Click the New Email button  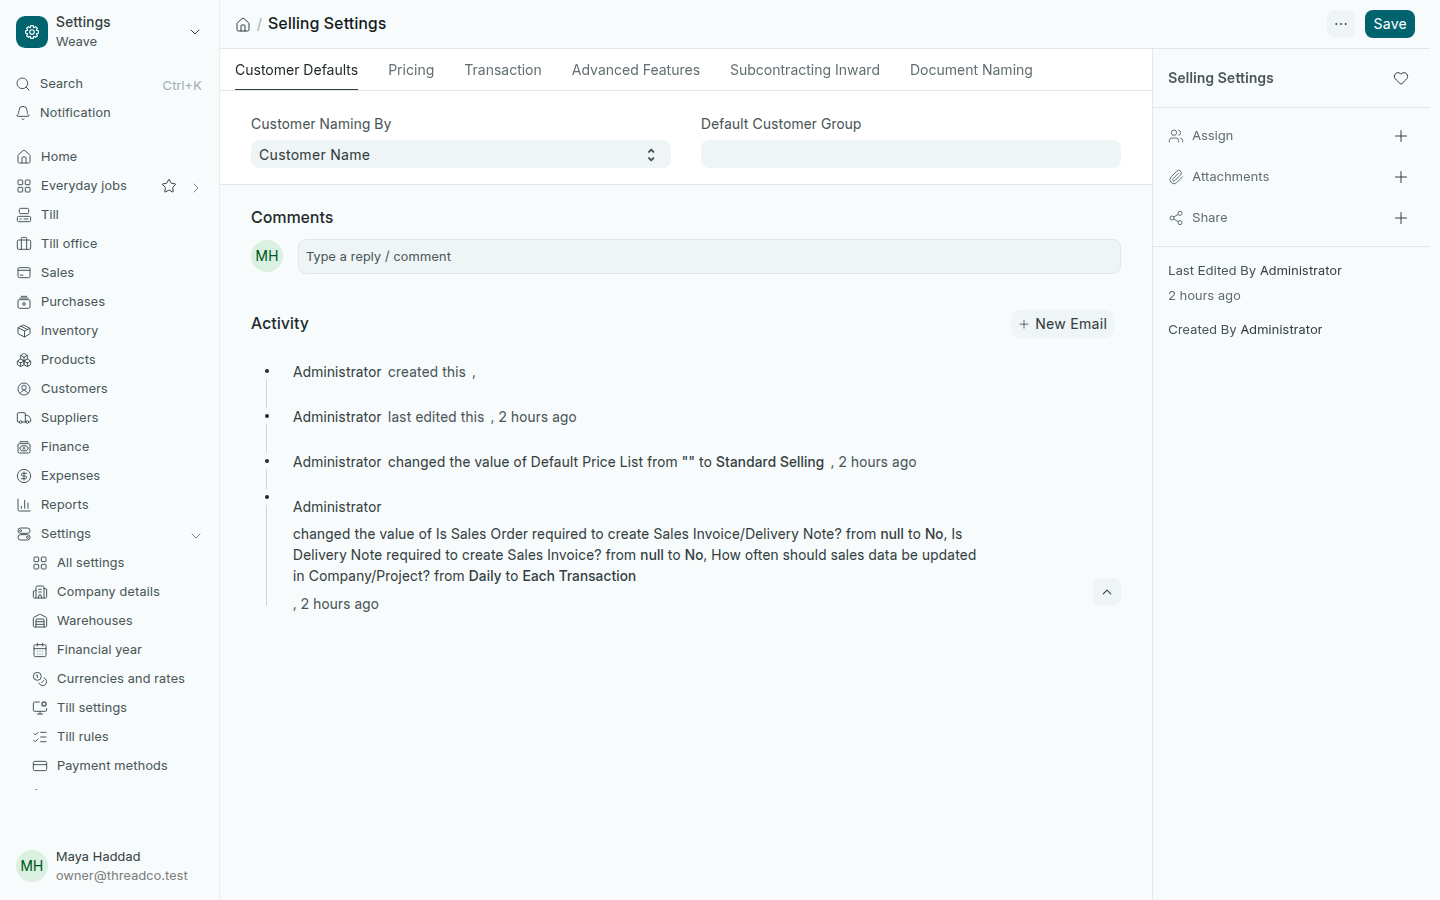(x=1062, y=324)
